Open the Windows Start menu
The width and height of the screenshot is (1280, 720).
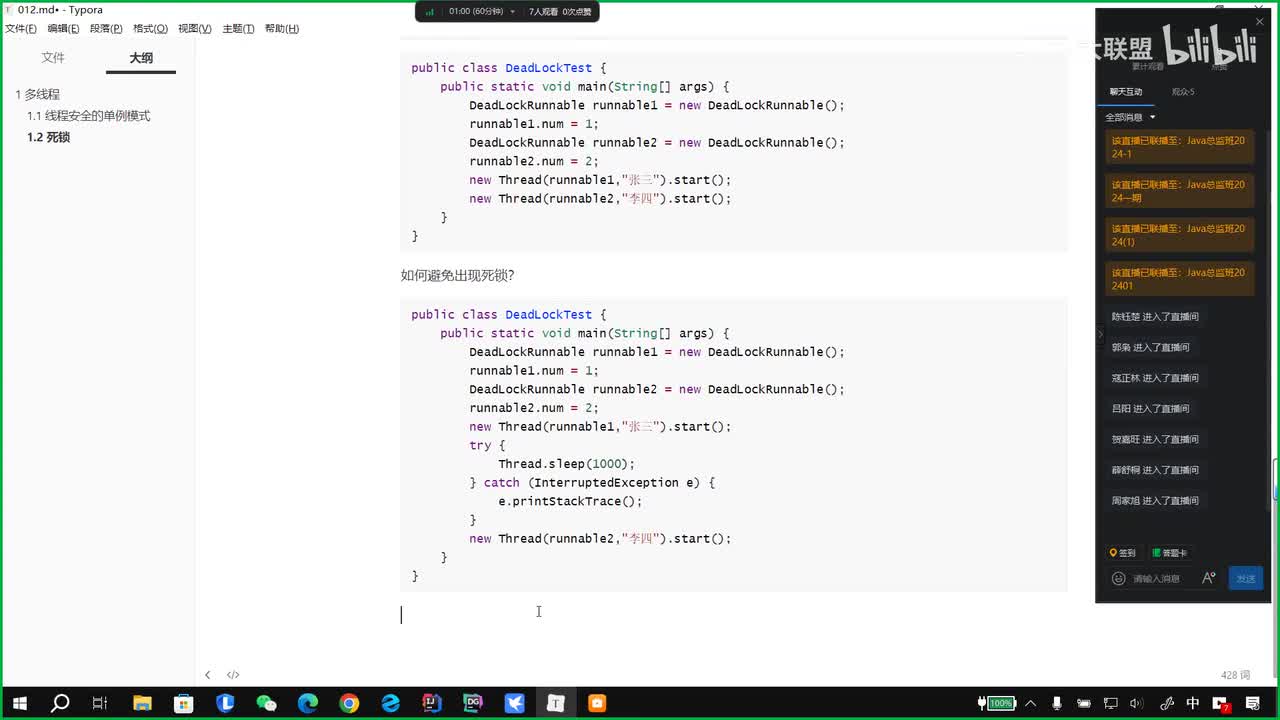[x=19, y=703]
